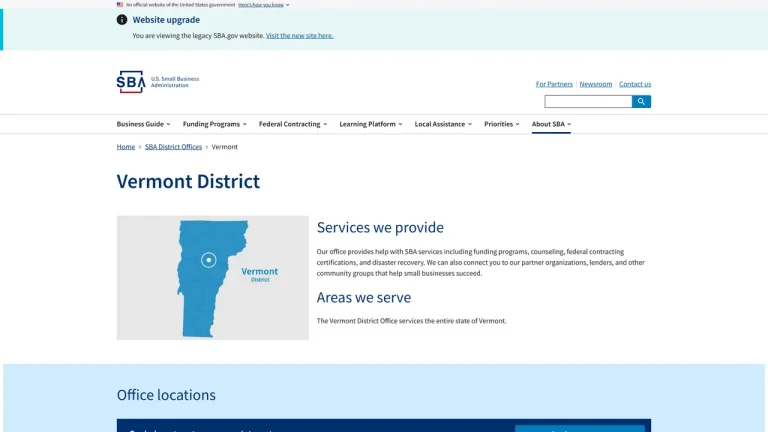This screenshot has height=432, width=768.
Task: Open the Priorities menu
Action: click(502, 124)
